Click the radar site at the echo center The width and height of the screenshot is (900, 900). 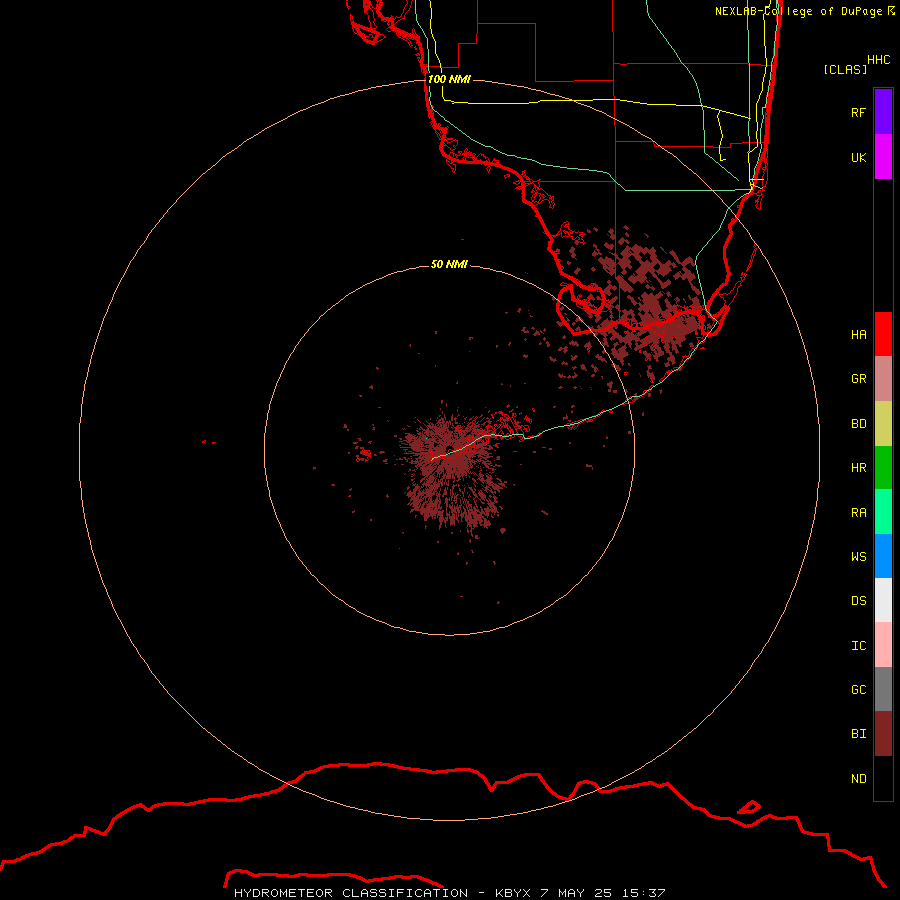[x=449, y=449]
